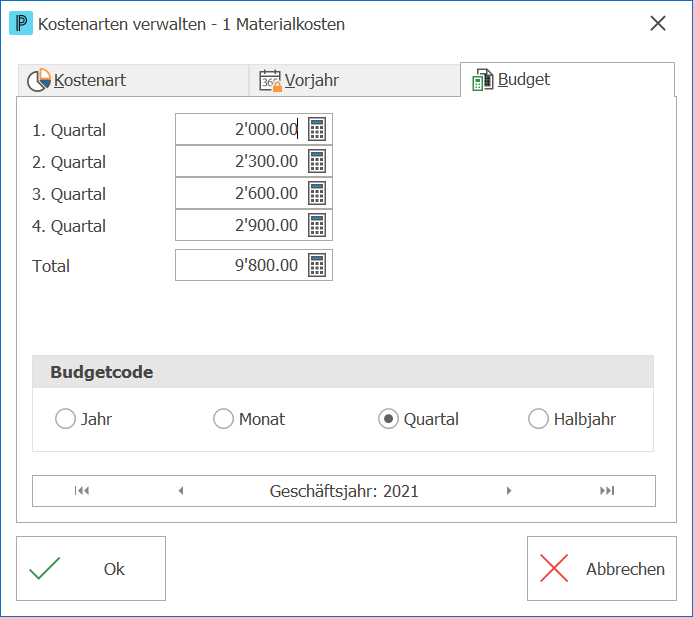Open calculator for 2. Quartal field

click(x=317, y=161)
